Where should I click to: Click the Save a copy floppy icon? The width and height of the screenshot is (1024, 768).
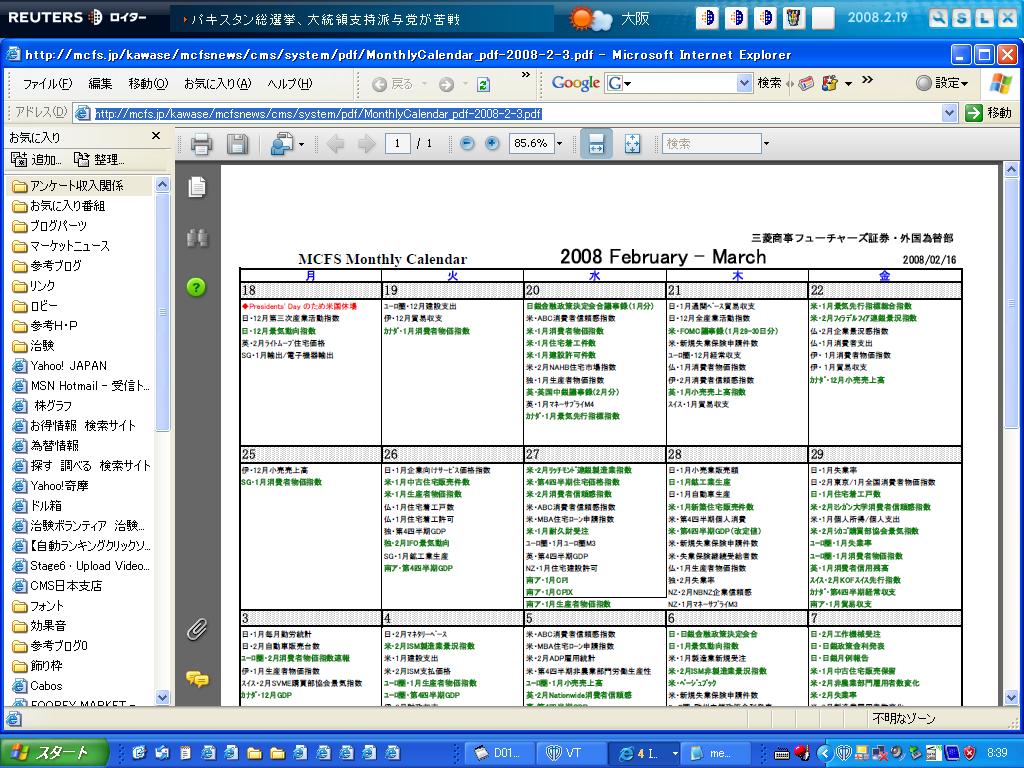pyautogui.click(x=237, y=144)
